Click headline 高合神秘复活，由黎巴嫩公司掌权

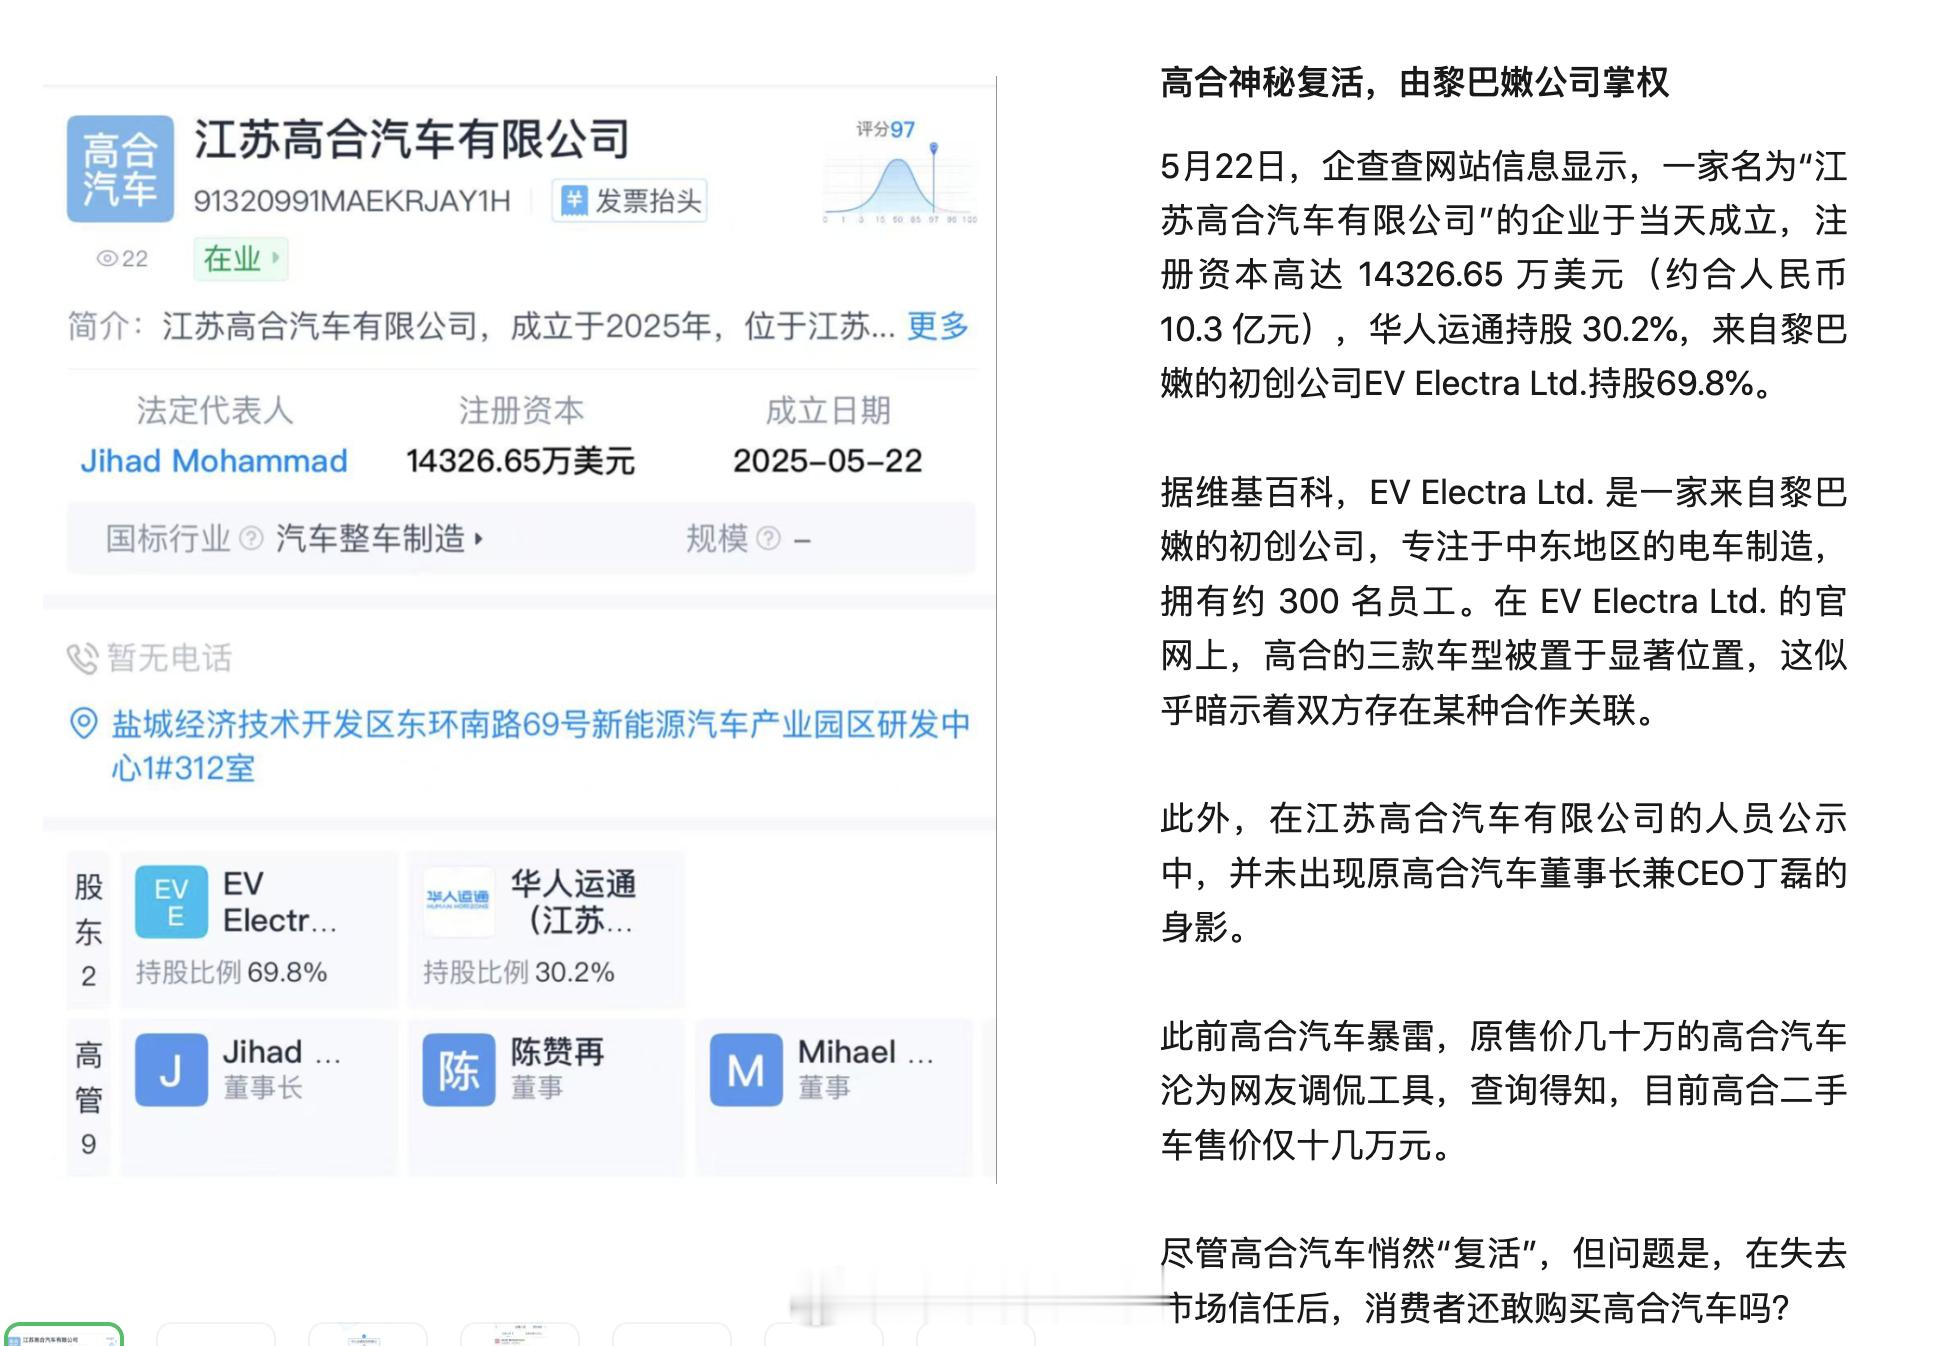pyautogui.click(x=1414, y=82)
